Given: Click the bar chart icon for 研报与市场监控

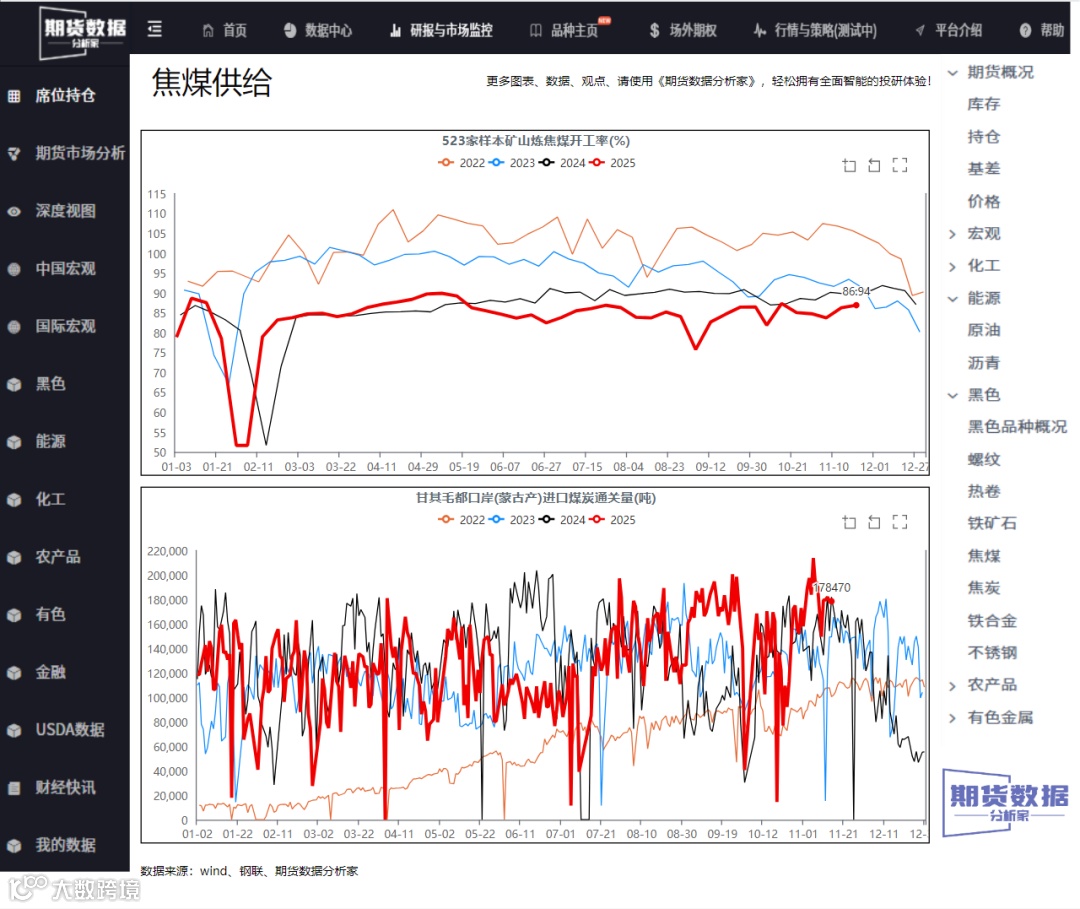Looking at the screenshot, I should point(395,30).
